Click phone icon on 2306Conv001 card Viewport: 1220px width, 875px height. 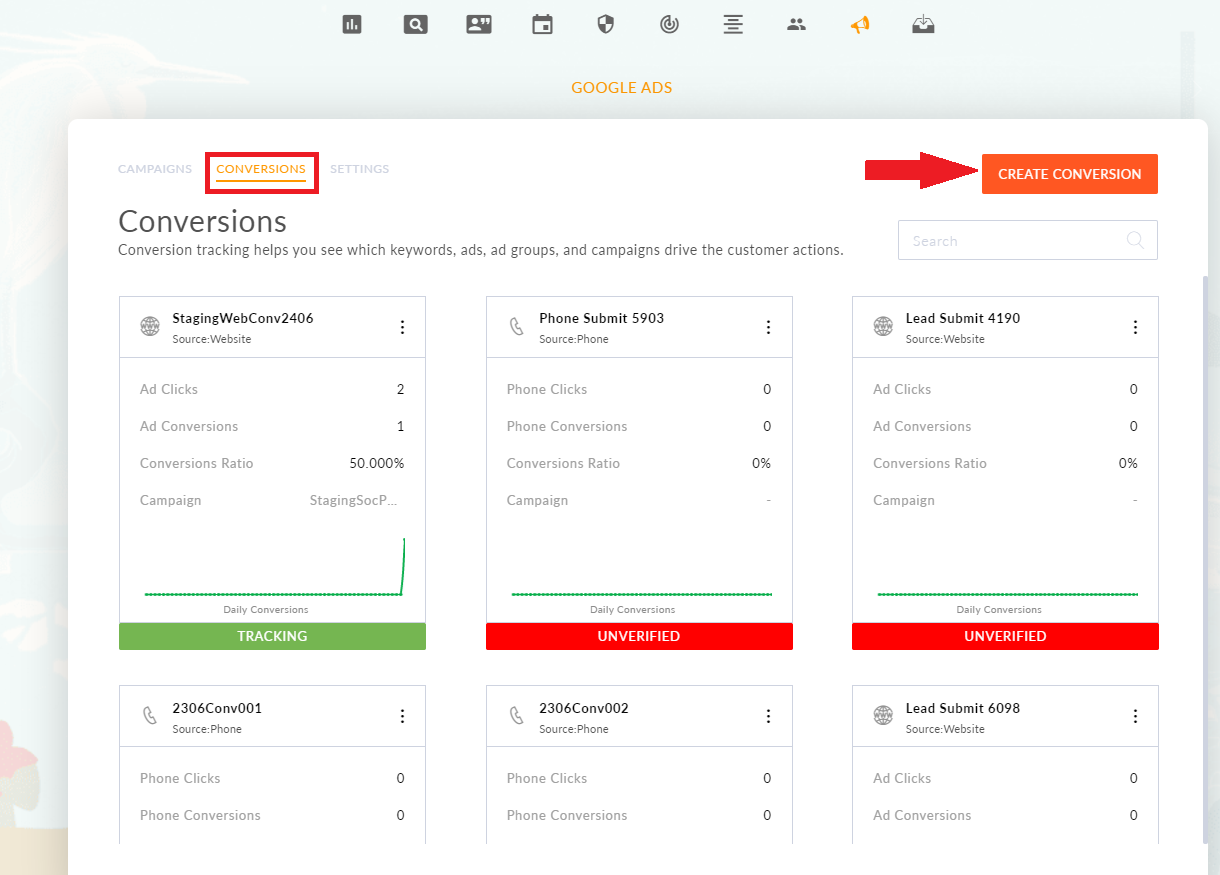point(150,716)
